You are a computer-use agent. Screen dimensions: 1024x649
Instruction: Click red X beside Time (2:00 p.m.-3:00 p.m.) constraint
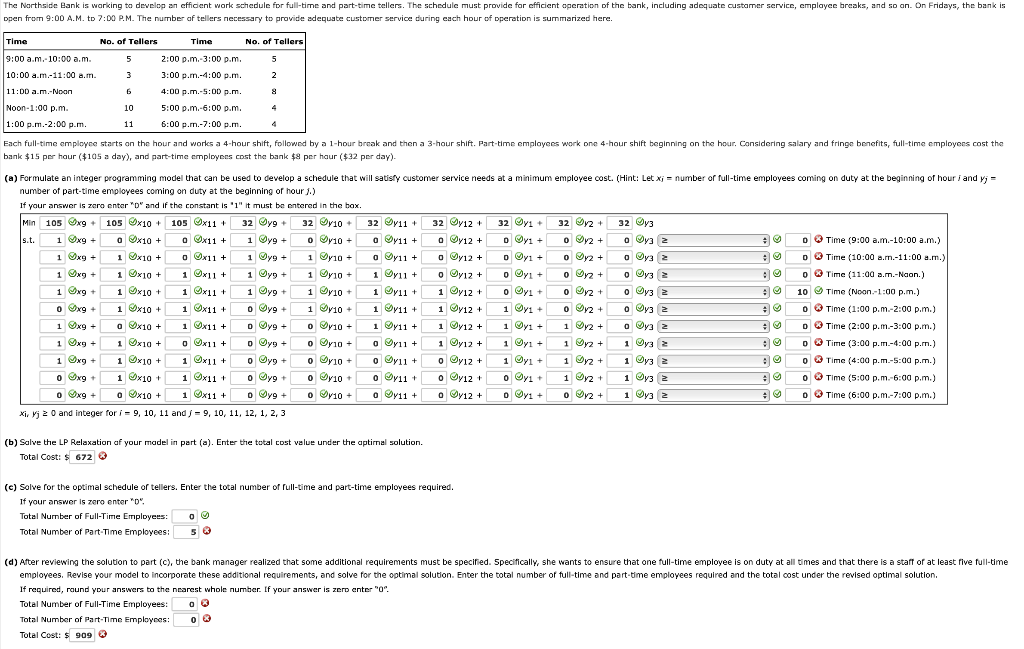coord(818,326)
